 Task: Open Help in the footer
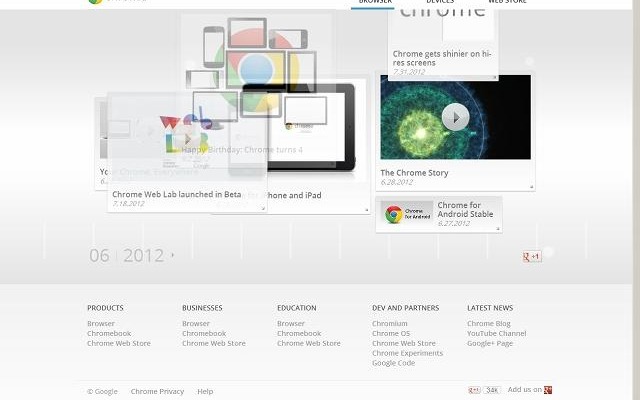pos(205,391)
